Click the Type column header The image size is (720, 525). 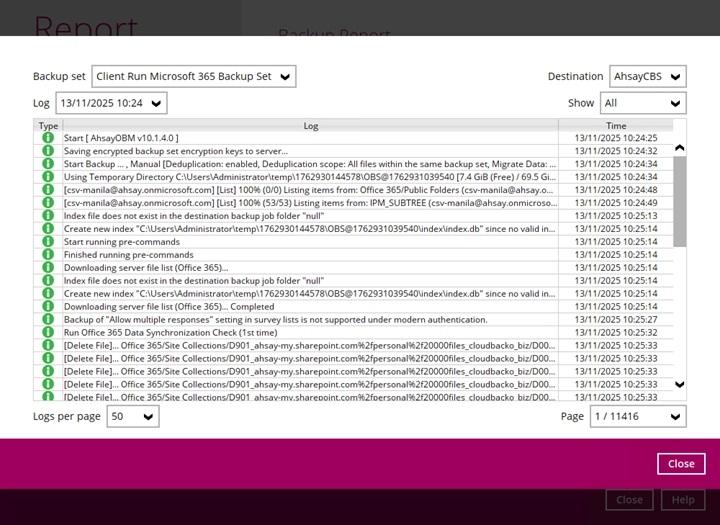pyautogui.click(x=48, y=126)
